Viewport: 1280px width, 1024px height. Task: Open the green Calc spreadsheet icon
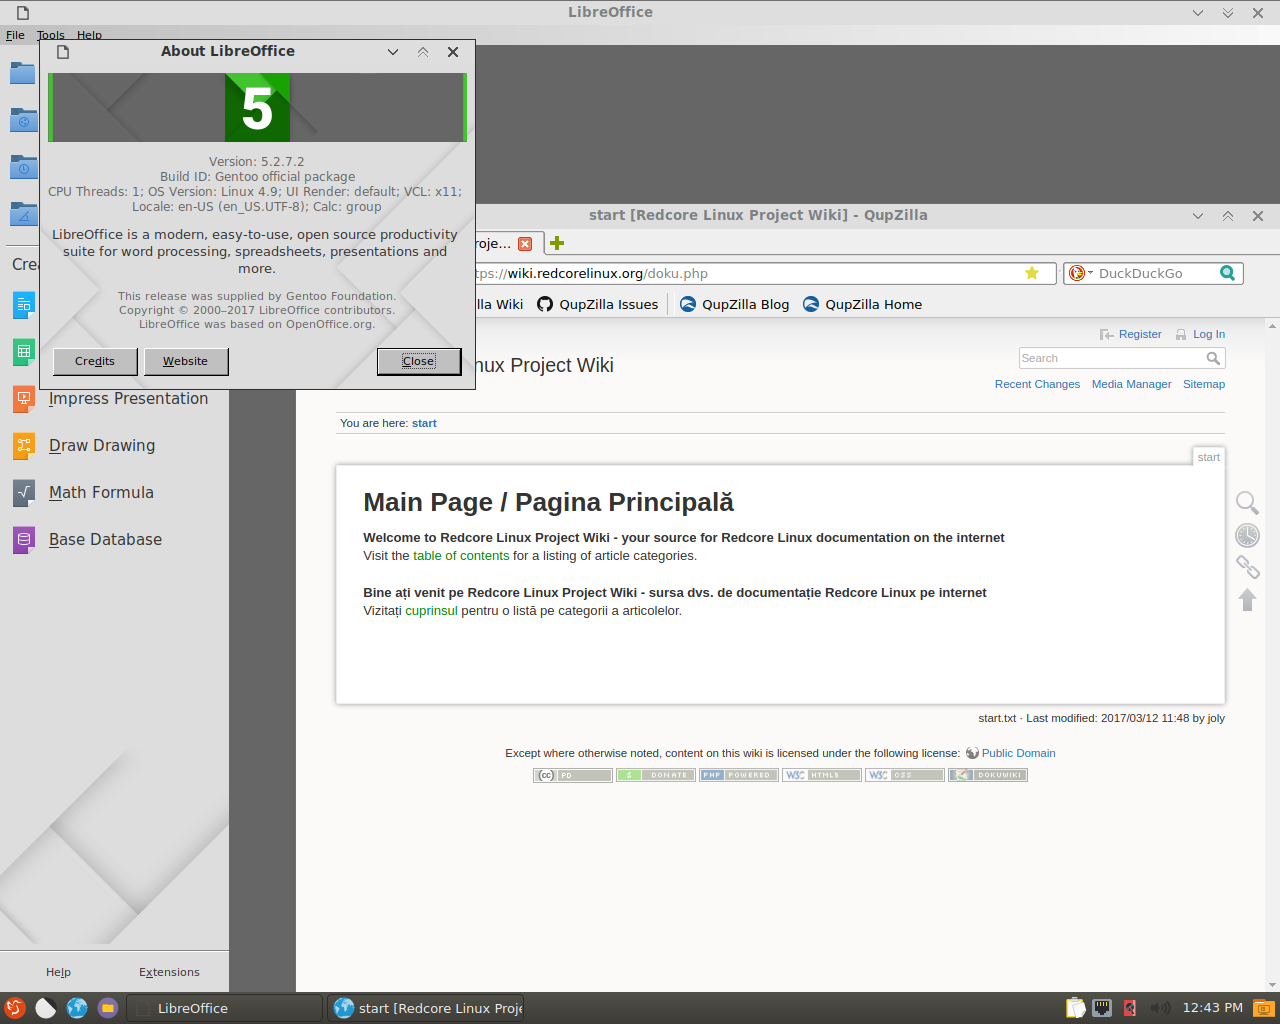click(24, 351)
